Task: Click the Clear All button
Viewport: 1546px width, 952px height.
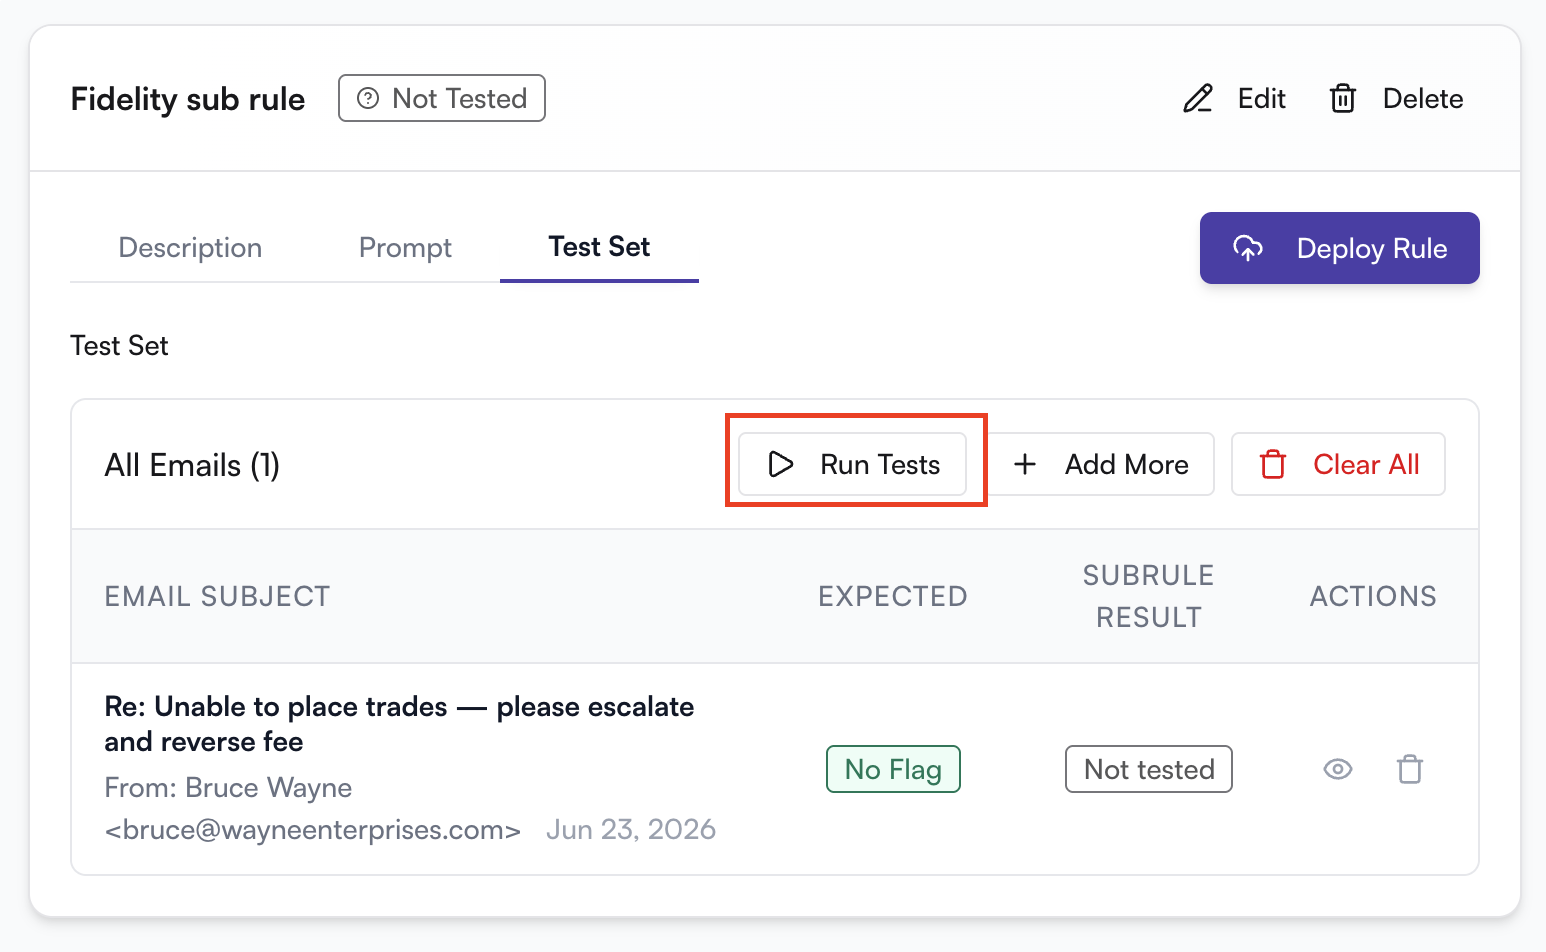Action: [1338, 464]
